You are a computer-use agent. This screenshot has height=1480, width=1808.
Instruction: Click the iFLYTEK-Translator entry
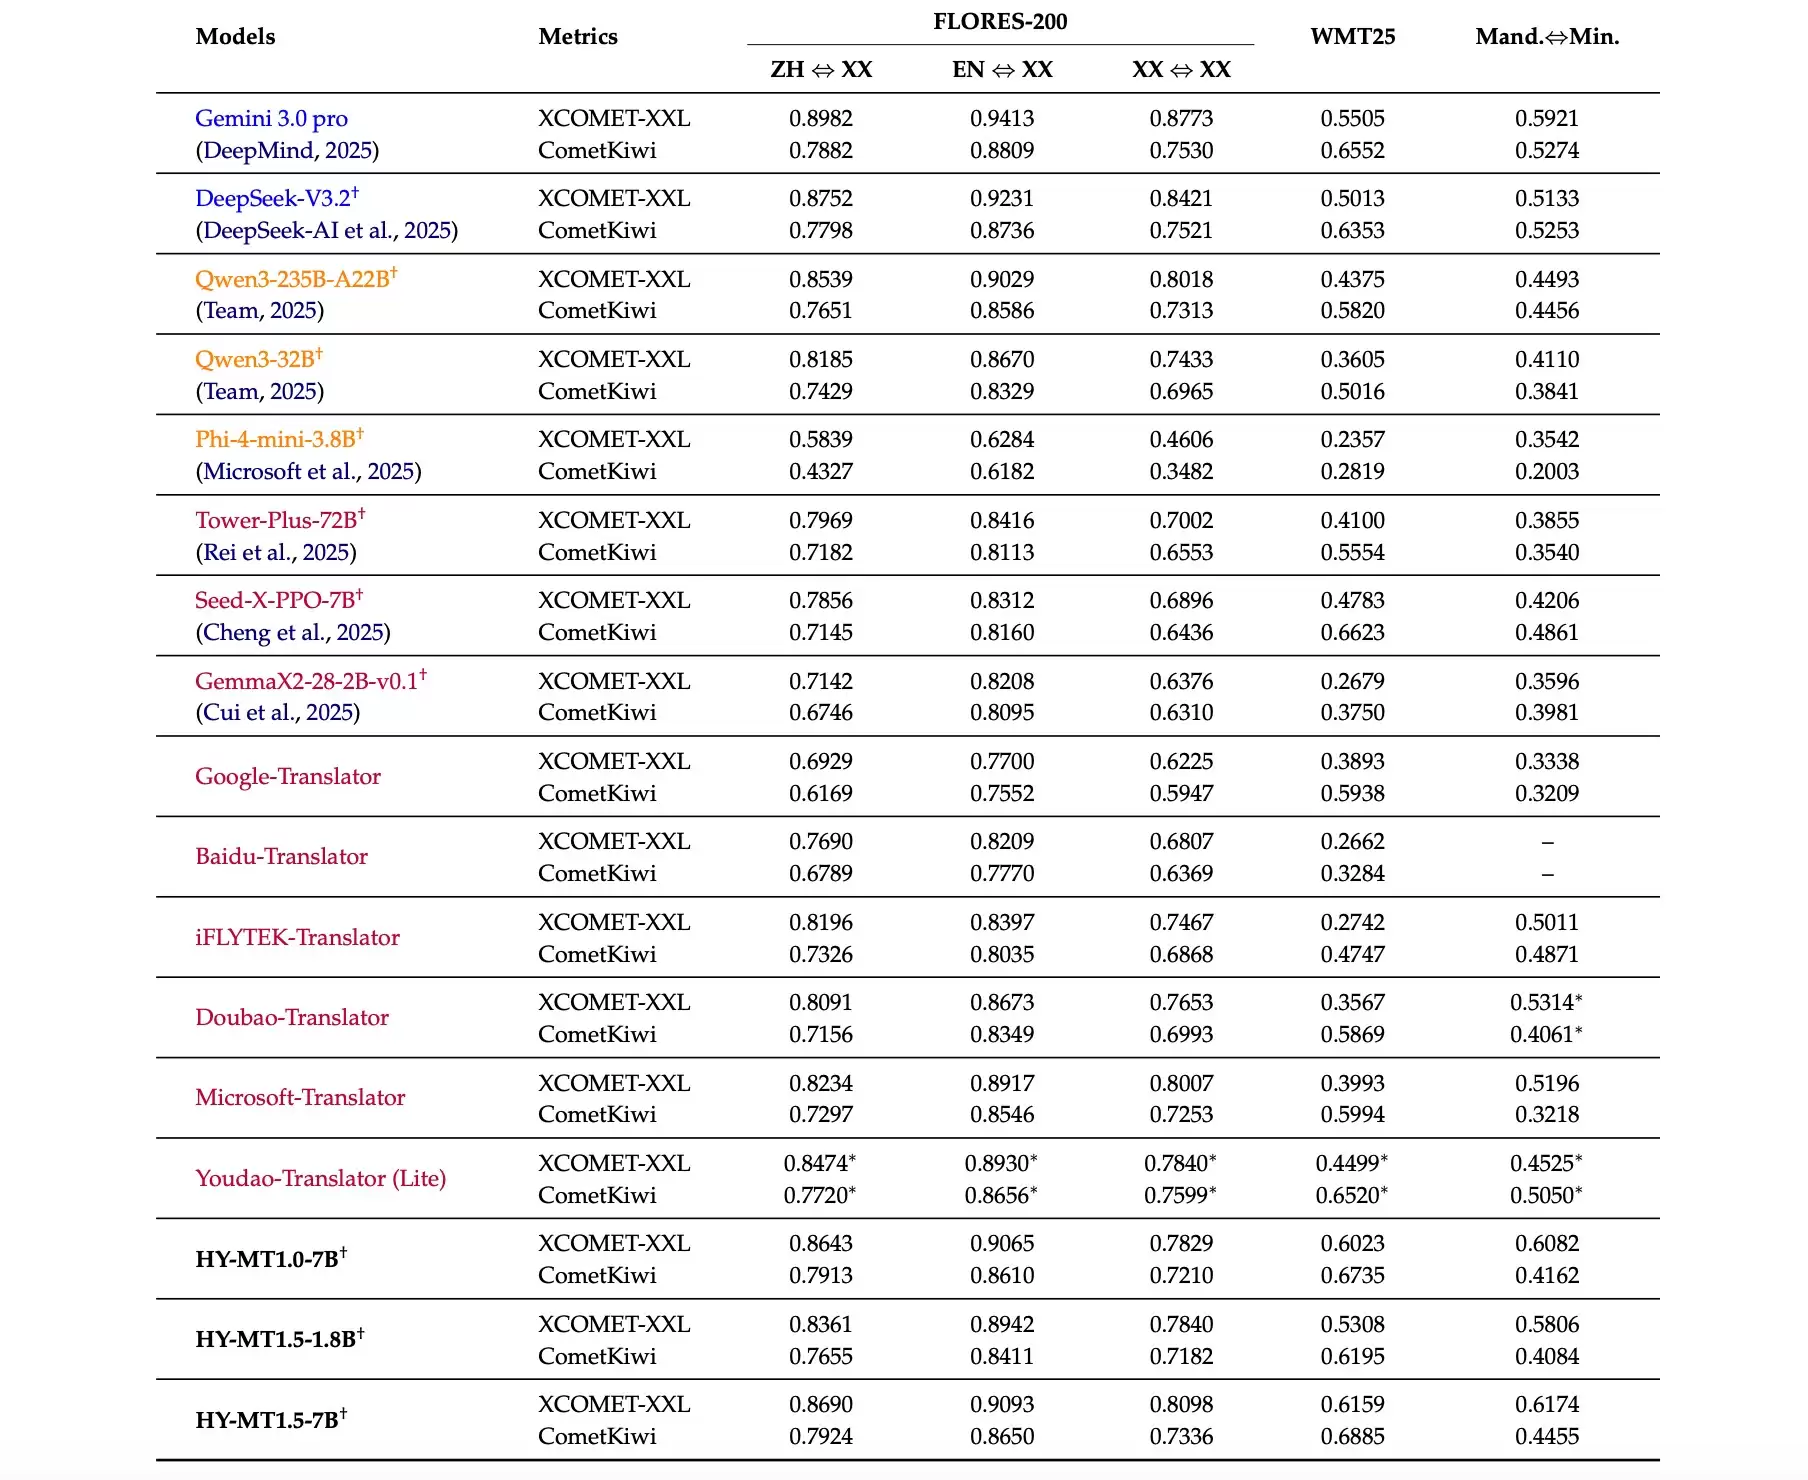click(297, 937)
